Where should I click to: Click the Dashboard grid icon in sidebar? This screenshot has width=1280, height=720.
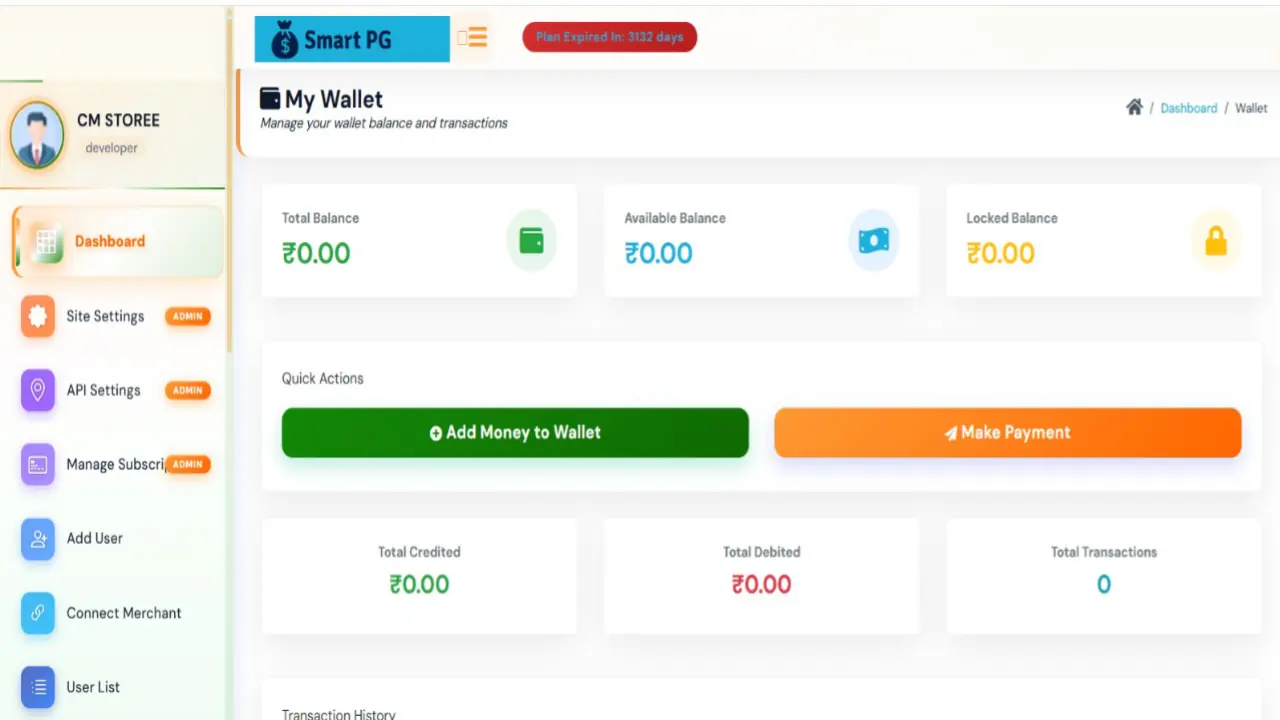click(x=44, y=242)
